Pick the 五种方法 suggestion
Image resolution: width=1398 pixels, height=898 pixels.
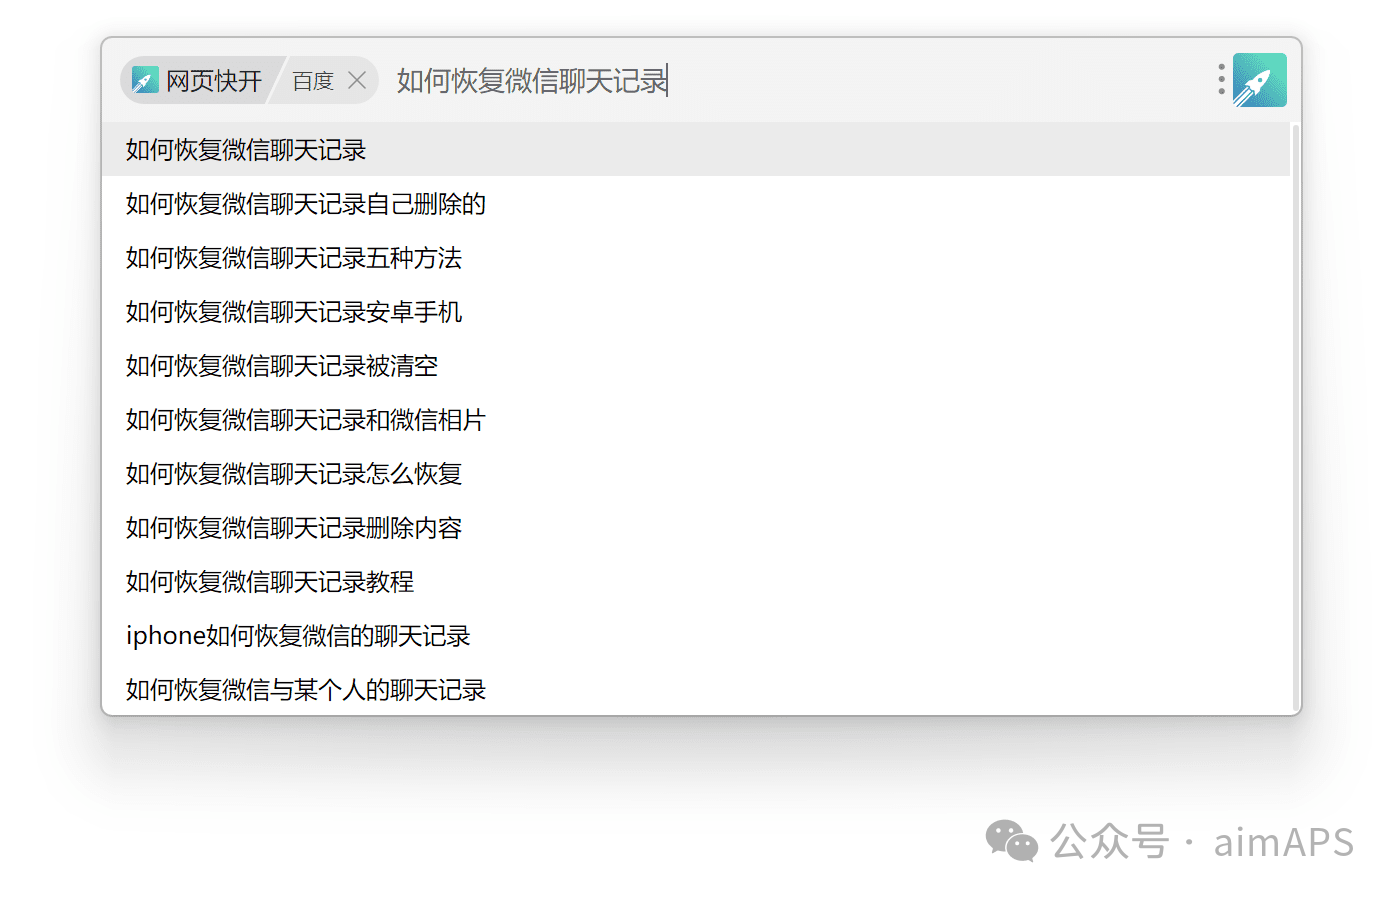pyautogui.click(x=294, y=258)
